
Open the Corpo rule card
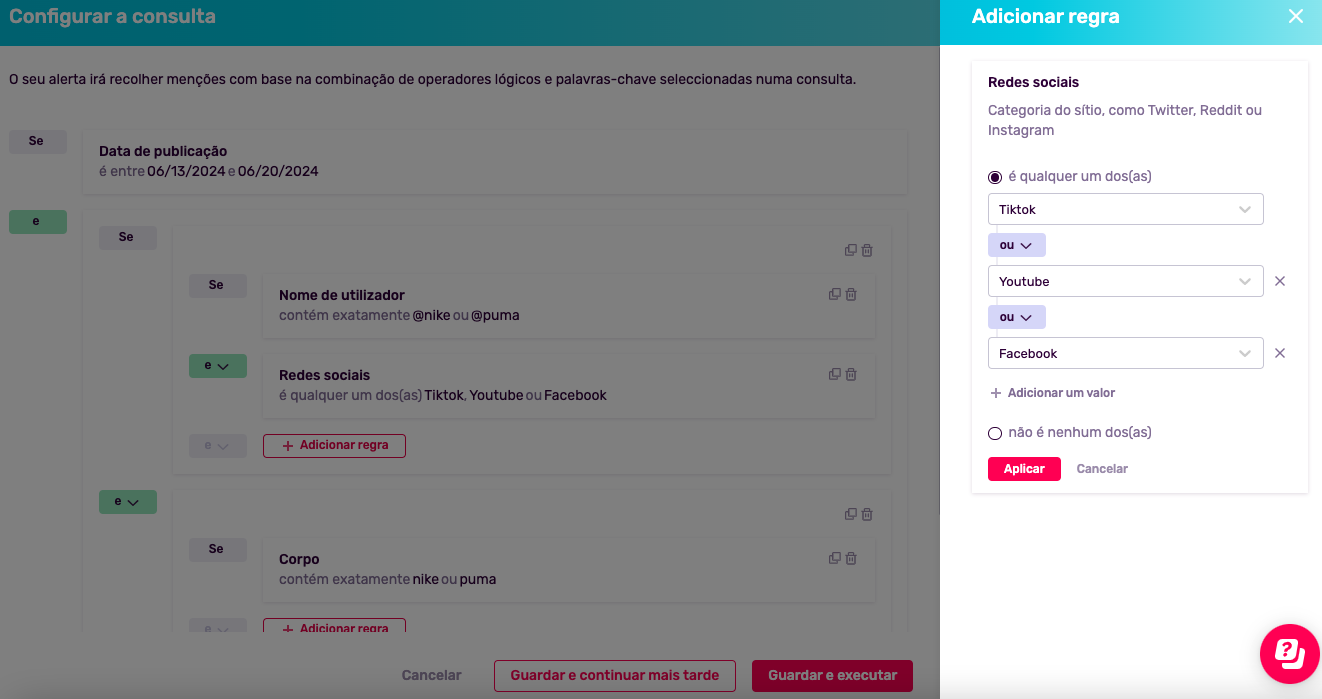(569, 569)
